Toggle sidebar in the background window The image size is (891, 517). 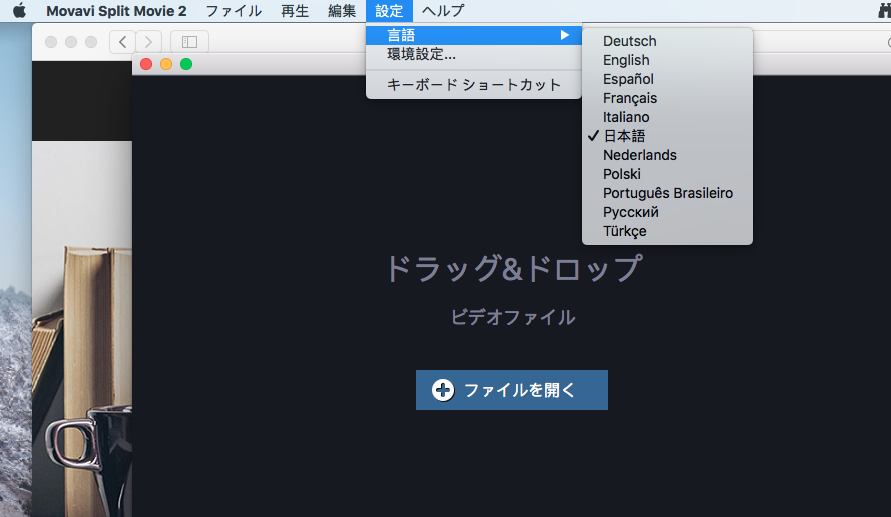189,41
